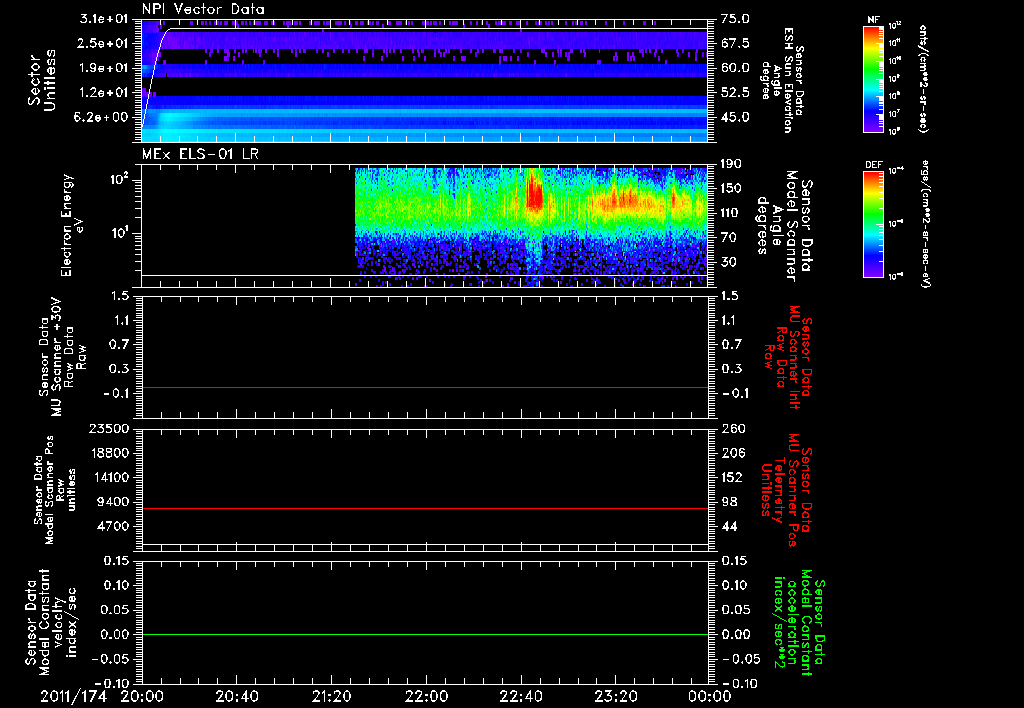Image resolution: width=1024 pixels, height=708 pixels.
Task: Click the 22:00 time axis label
Action: click(426, 697)
